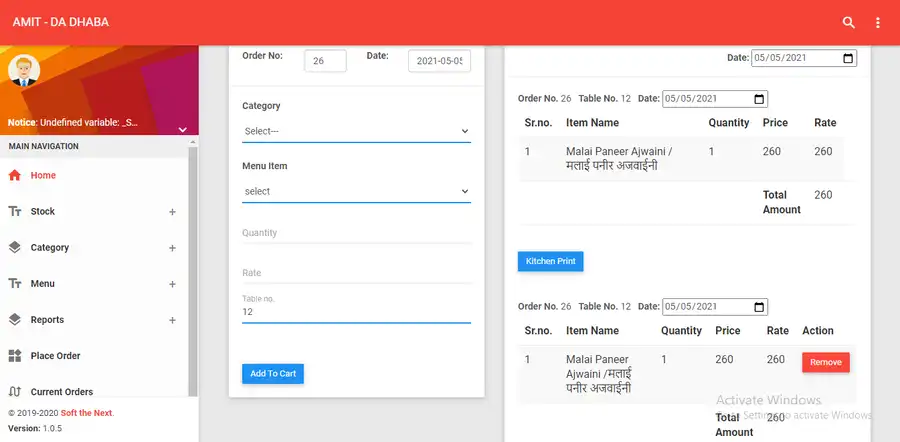Click the Place Order grid icon
Screen dimensions: 900x442
tap(14, 356)
